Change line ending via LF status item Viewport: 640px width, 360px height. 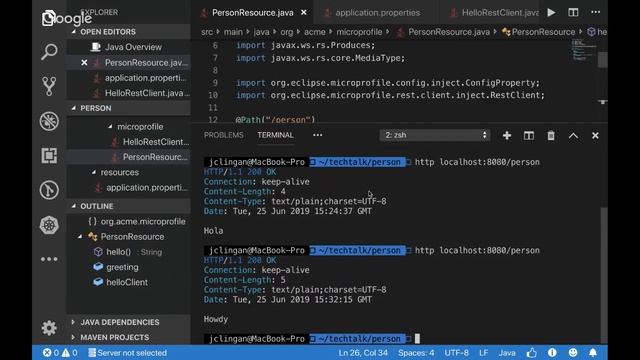coord(484,353)
